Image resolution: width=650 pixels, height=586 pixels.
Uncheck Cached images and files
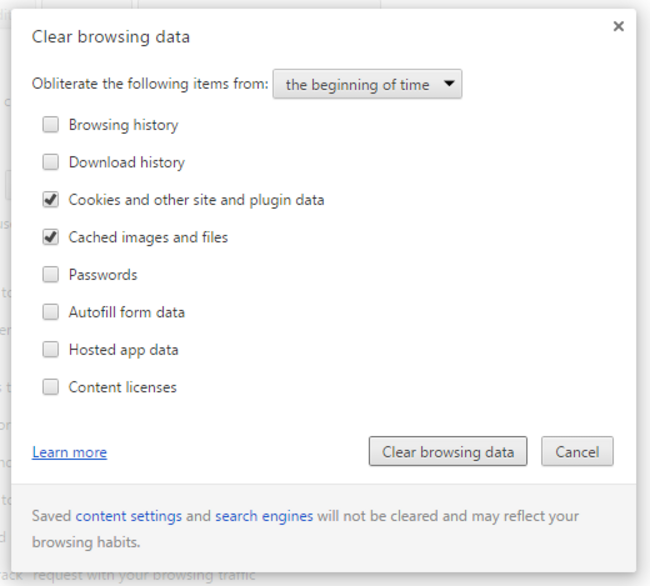point(51,237)
